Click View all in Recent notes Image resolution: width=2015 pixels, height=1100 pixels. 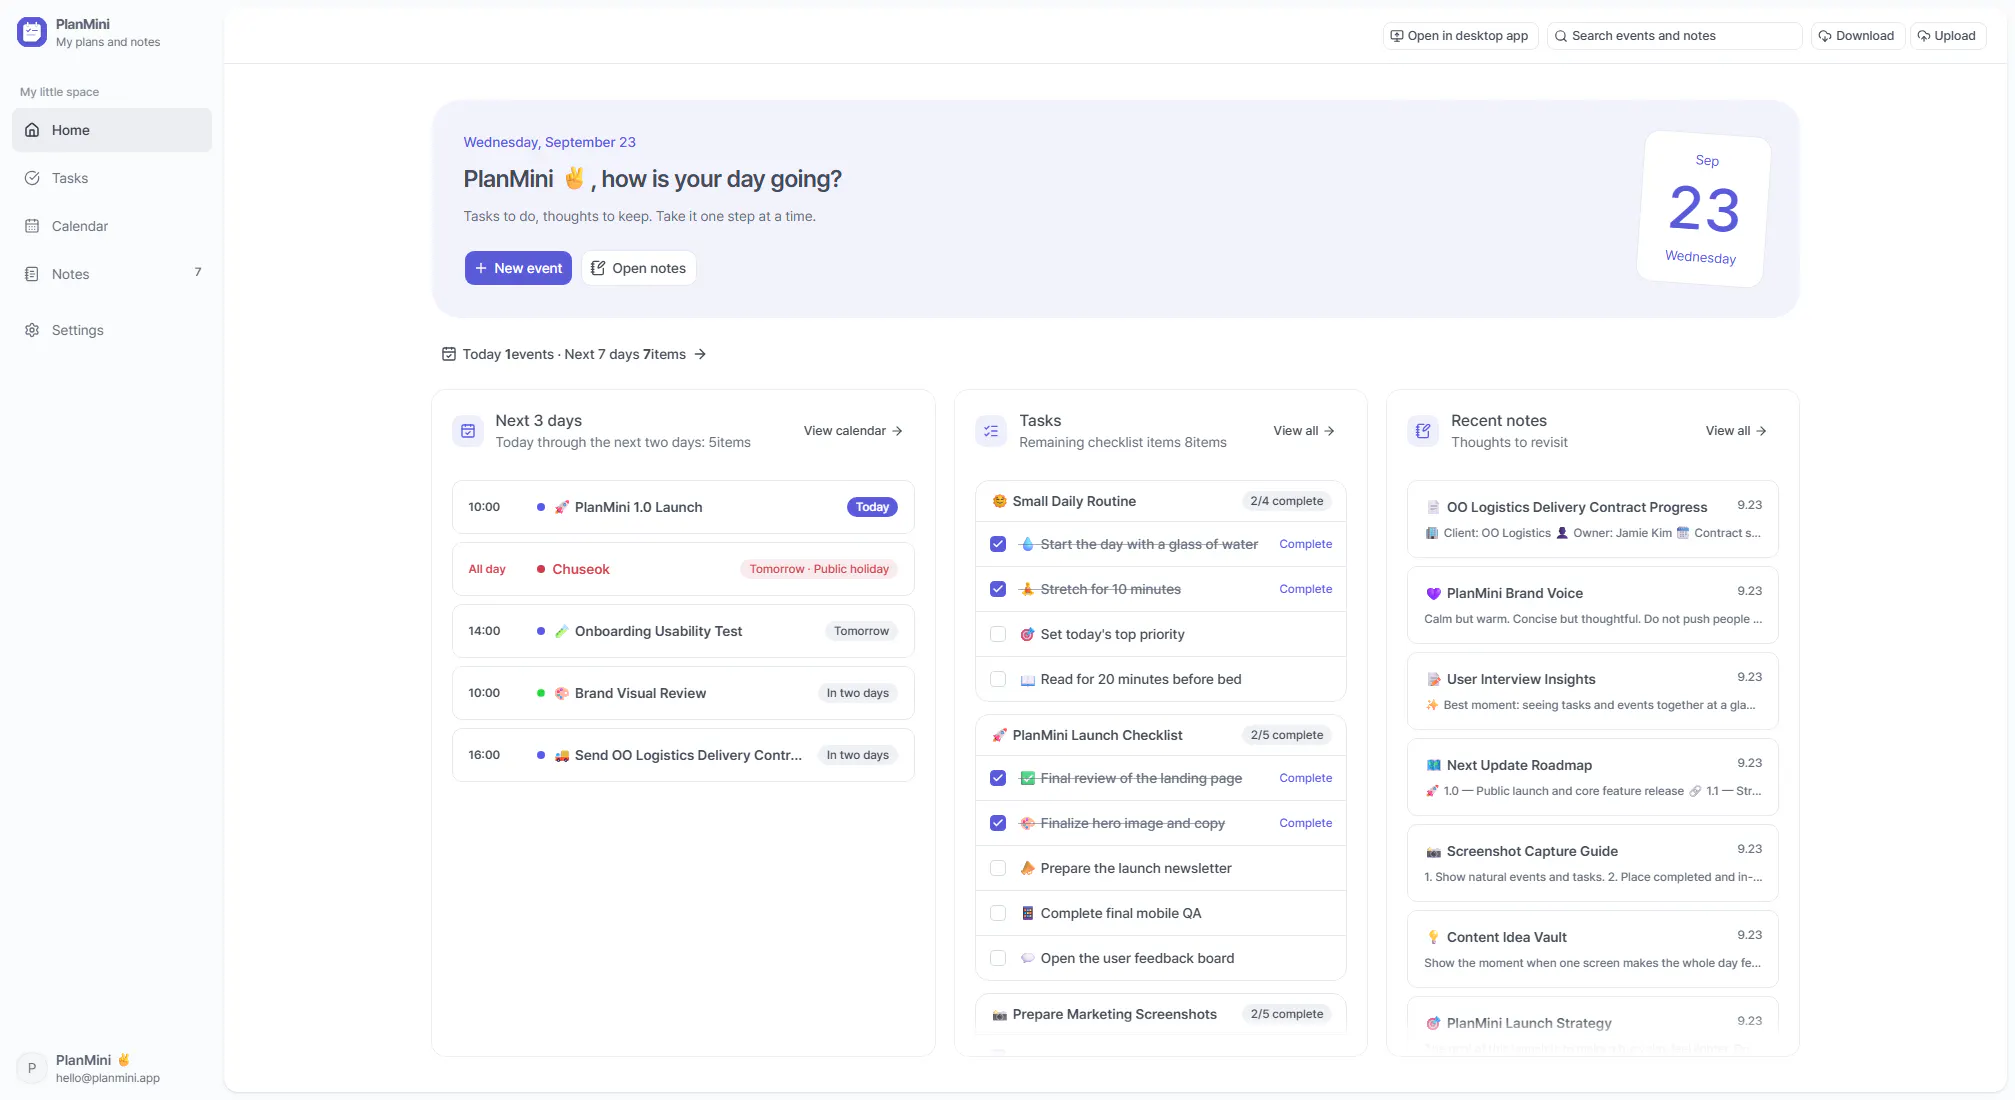pyautogui.click(x=1736, y=431)
